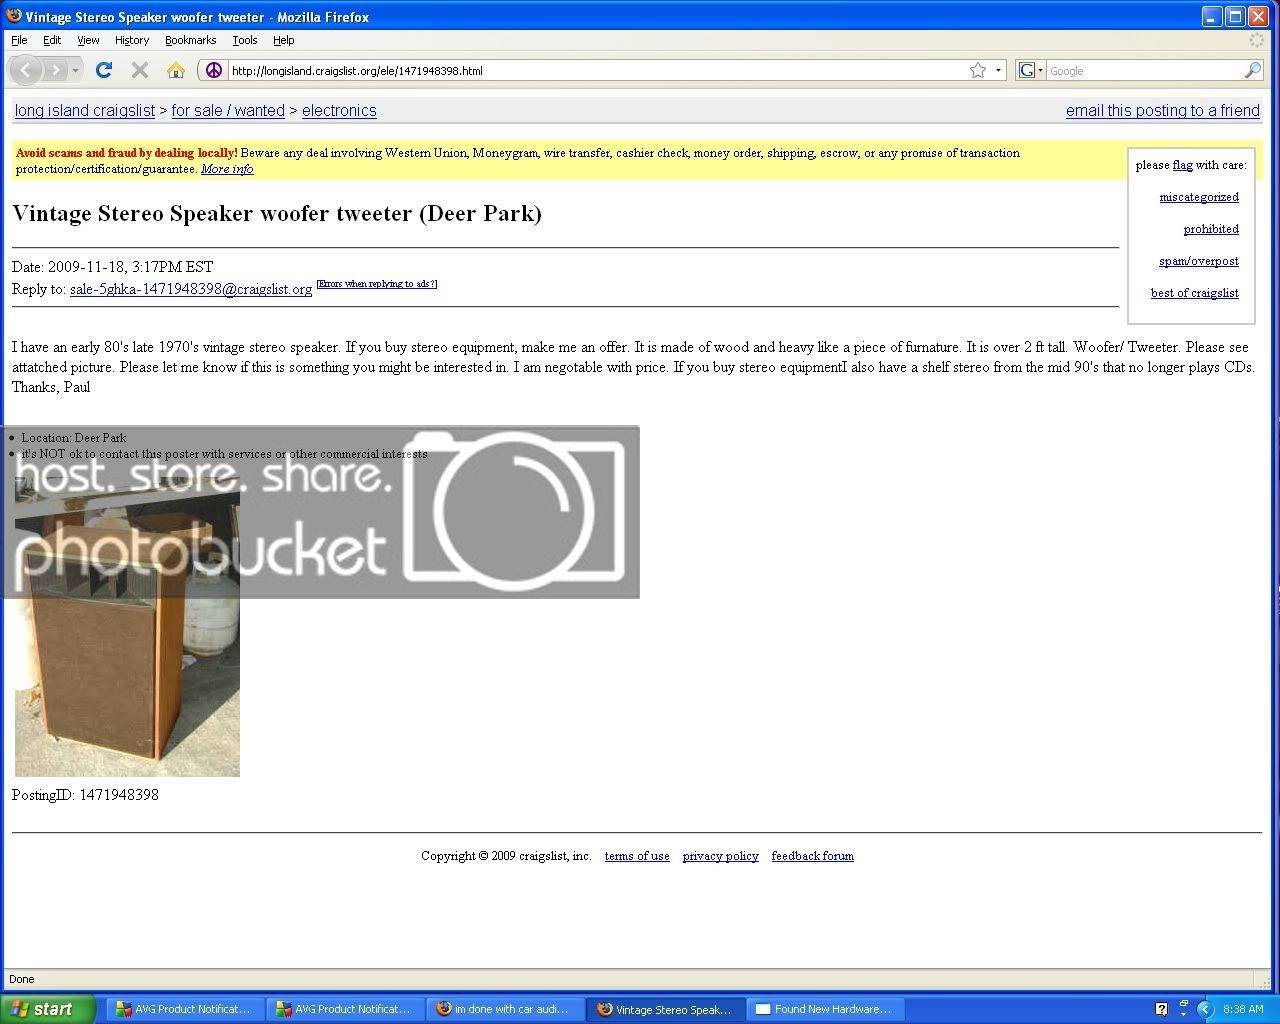Go forward one page in Firefox
Viewport: 1280px width, 1024px height.
click(55, 70)
